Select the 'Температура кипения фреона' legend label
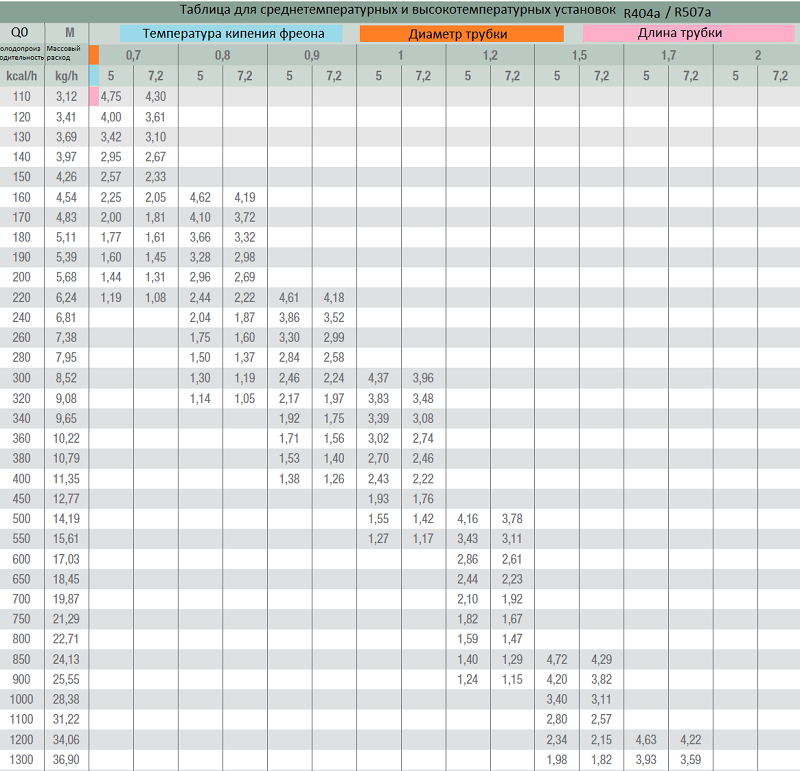Screen dimensions: 800x771 click(233, 34)
